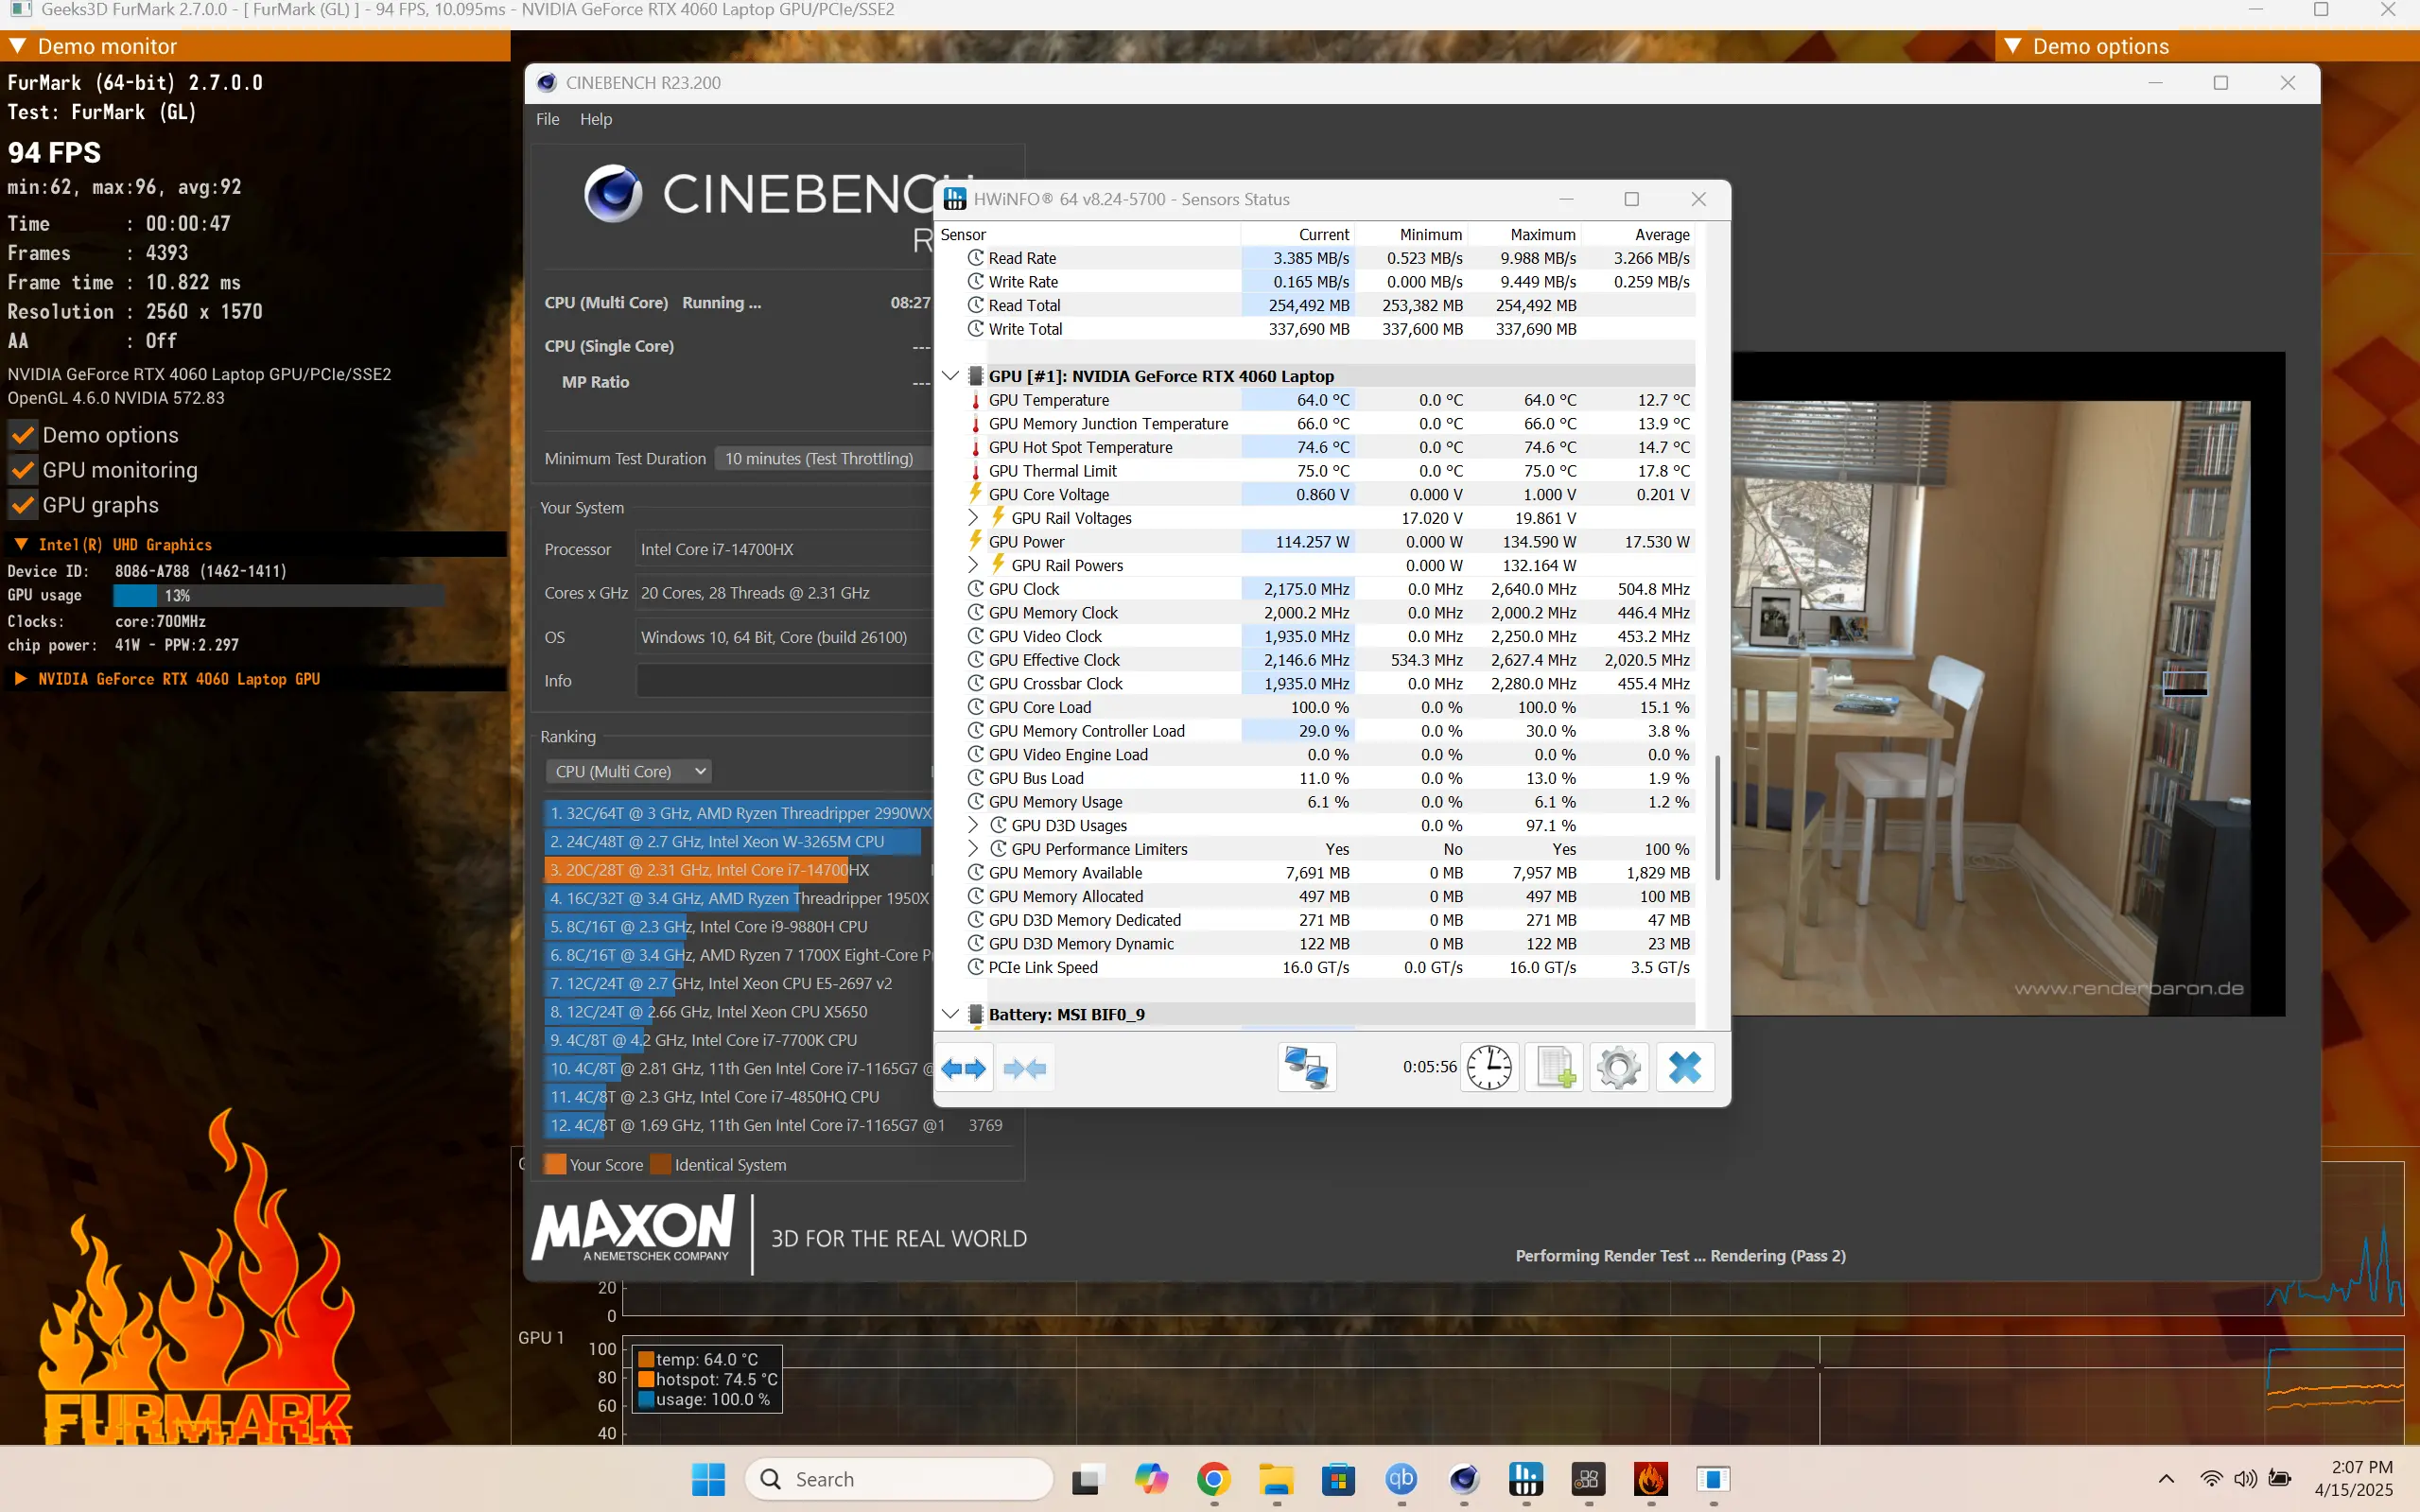Reset sensor timer with the clock icon

click(1489, 1068)
